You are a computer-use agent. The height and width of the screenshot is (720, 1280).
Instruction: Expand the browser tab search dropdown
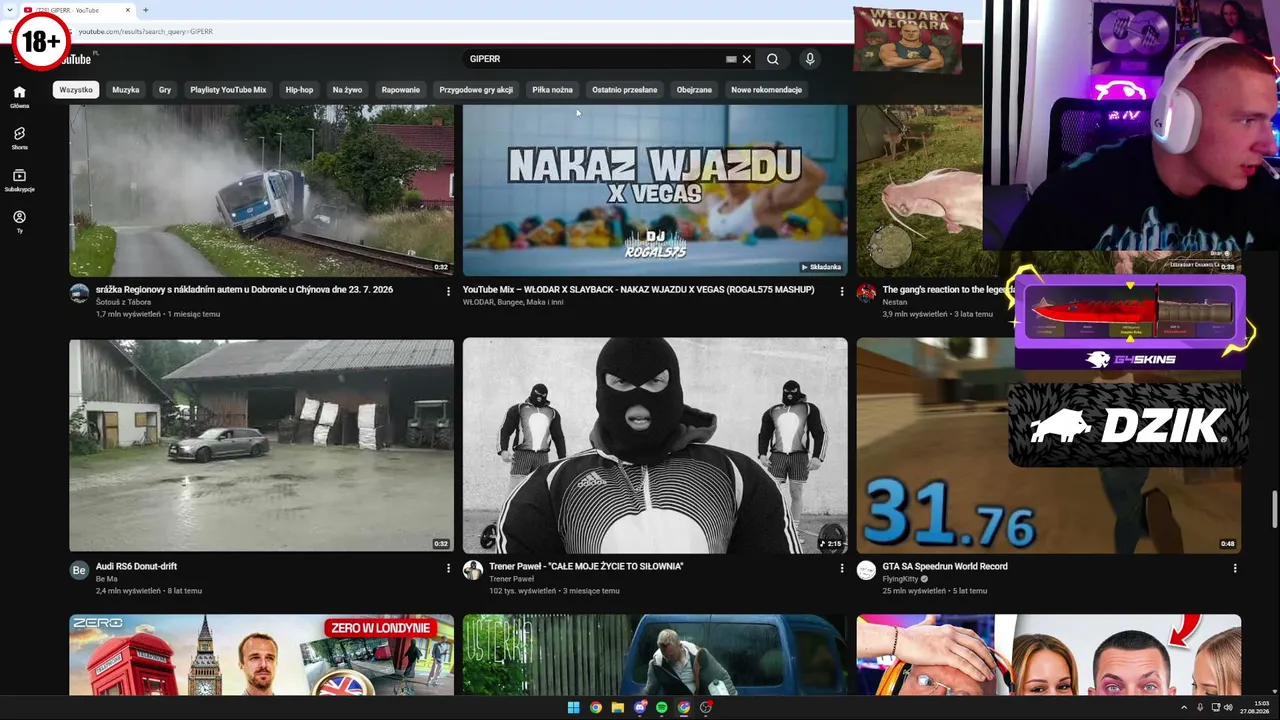coord(8,10)
